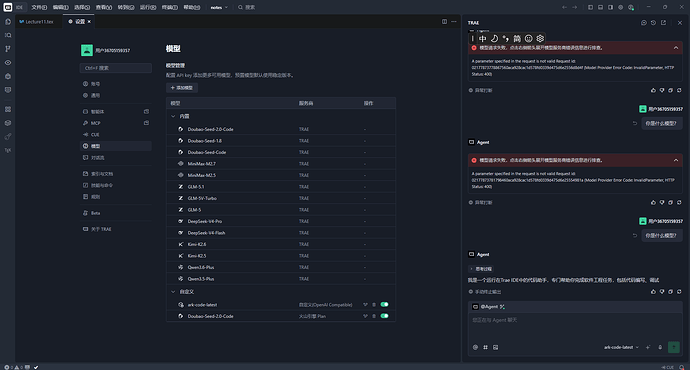Click the microphone icon in chat input
This screenshot has height=370, width=690.
tap(660, 347)
